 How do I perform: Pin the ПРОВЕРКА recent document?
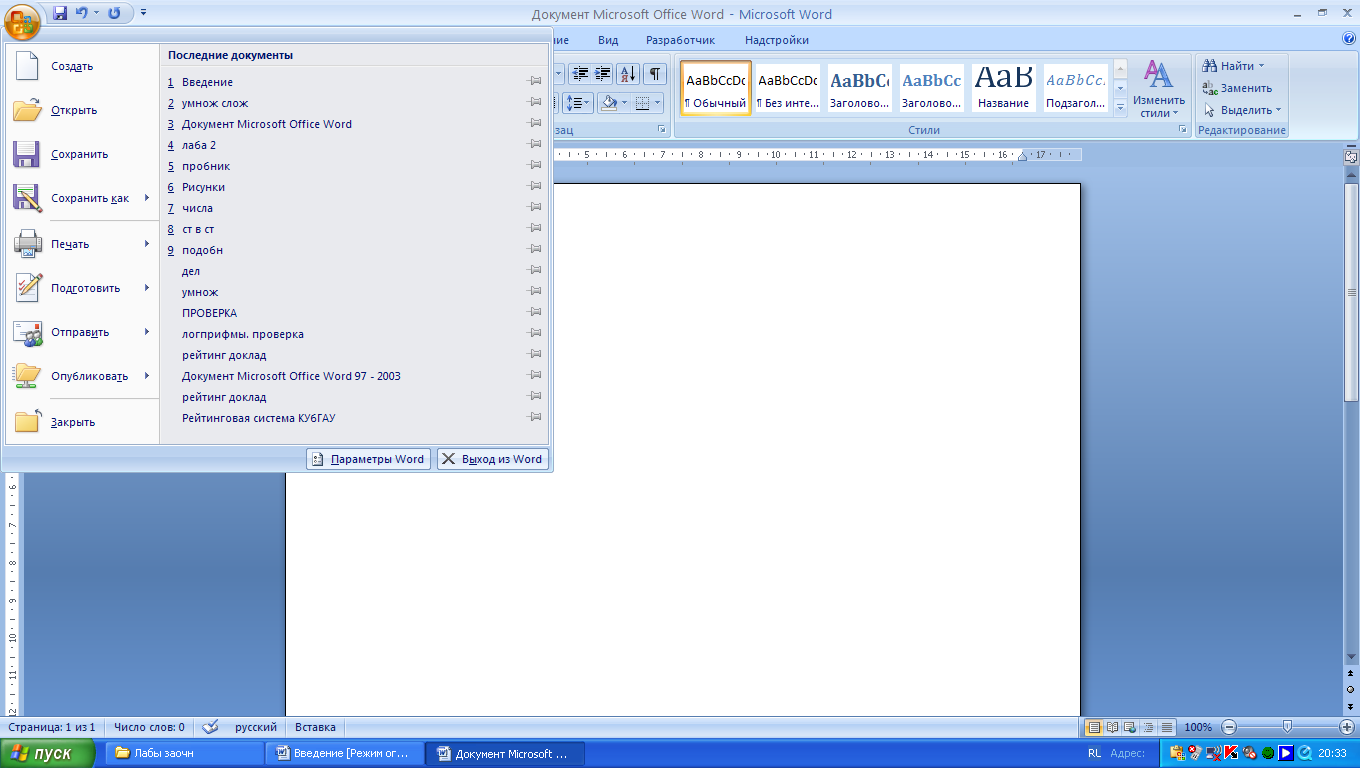[535, 313]
